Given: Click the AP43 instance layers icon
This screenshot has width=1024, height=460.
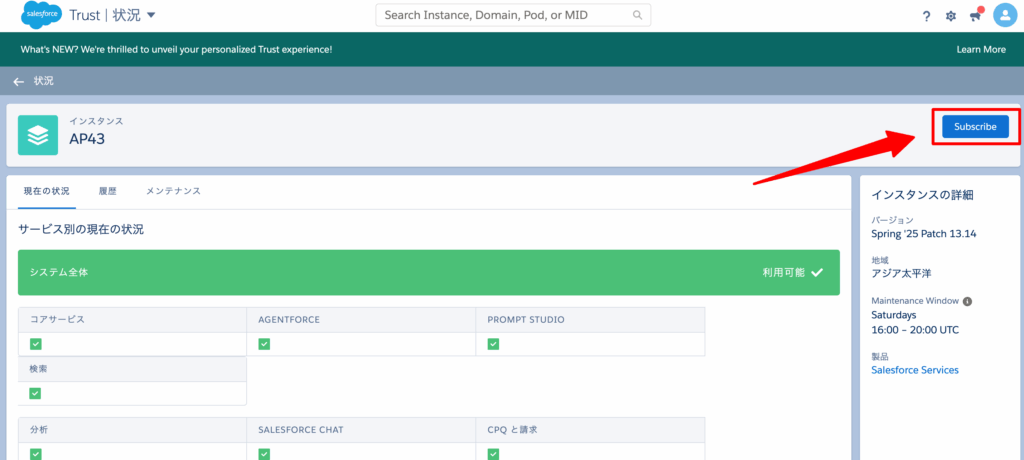Looking at the screenshot, I should (x=38, y=135).
